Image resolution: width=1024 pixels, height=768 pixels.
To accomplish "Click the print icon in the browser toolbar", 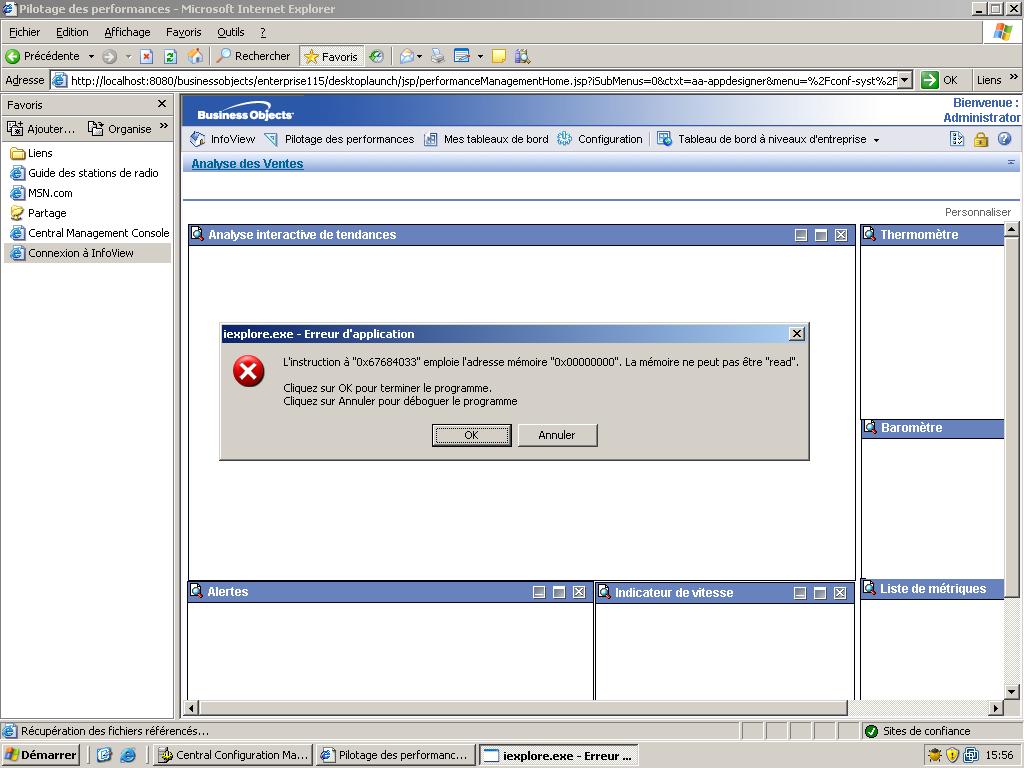I will coord(437,56).
